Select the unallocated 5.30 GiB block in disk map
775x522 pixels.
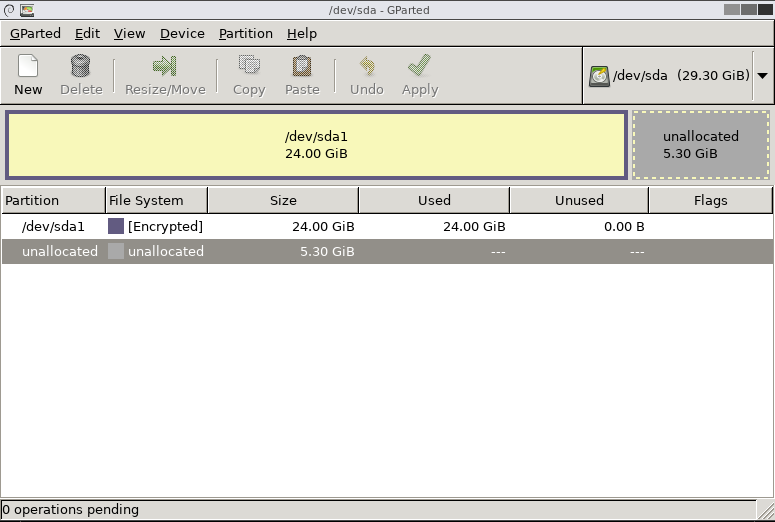[701, 145]
